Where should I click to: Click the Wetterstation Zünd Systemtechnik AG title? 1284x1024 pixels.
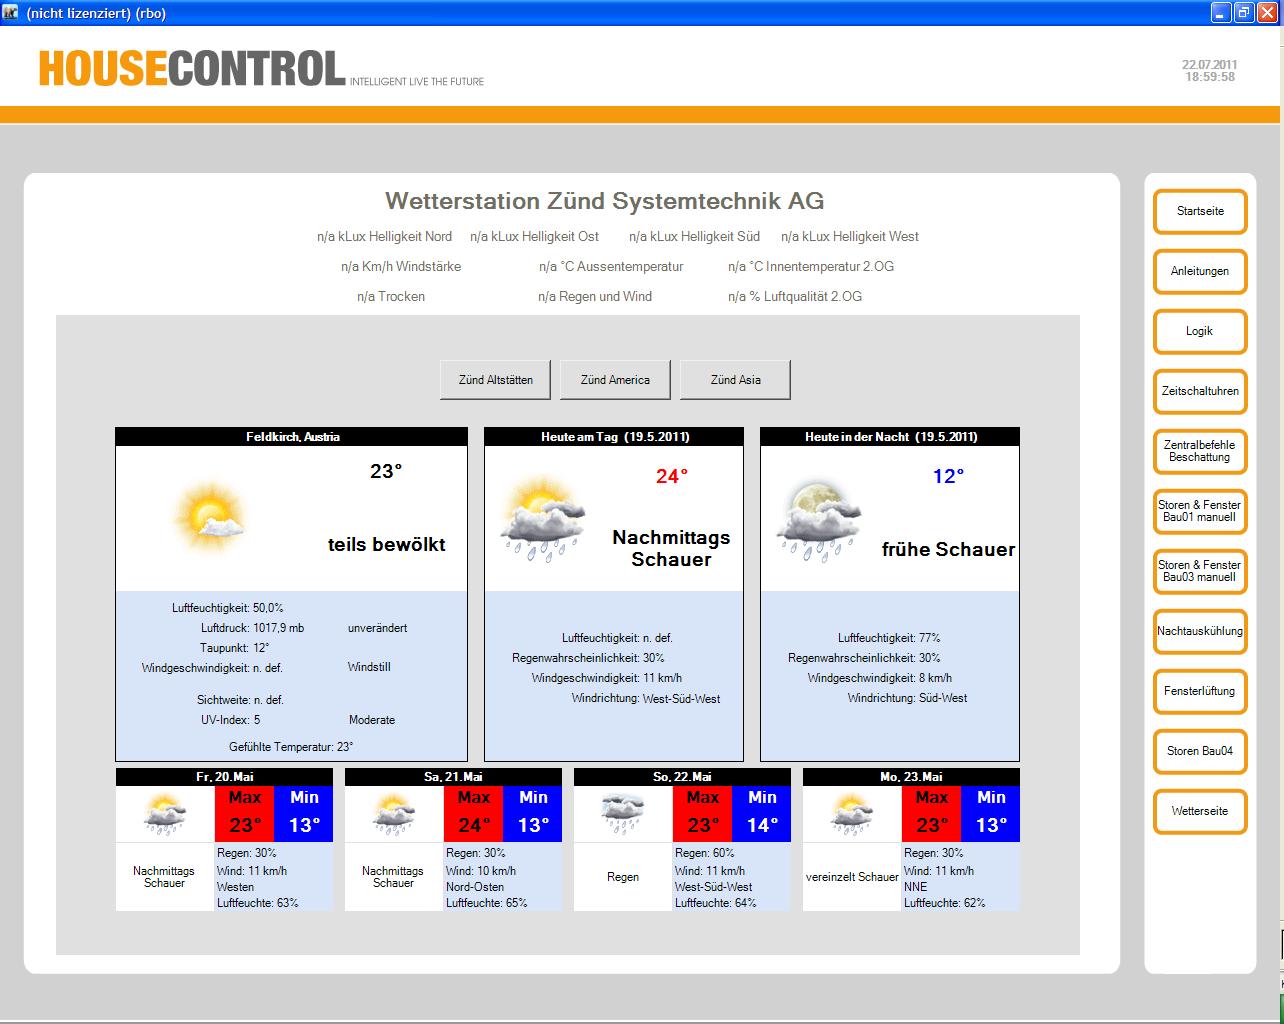[x=605, y=201]
